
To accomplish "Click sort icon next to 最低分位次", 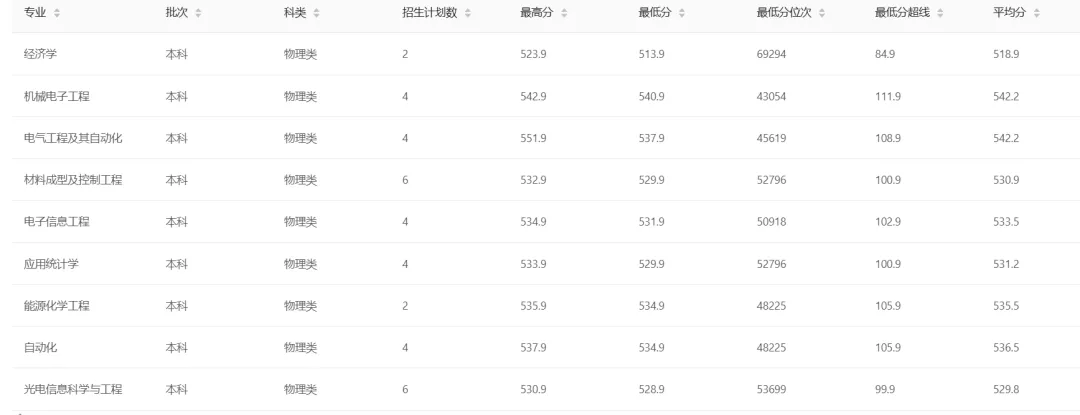I will click(x=823, y=12).
